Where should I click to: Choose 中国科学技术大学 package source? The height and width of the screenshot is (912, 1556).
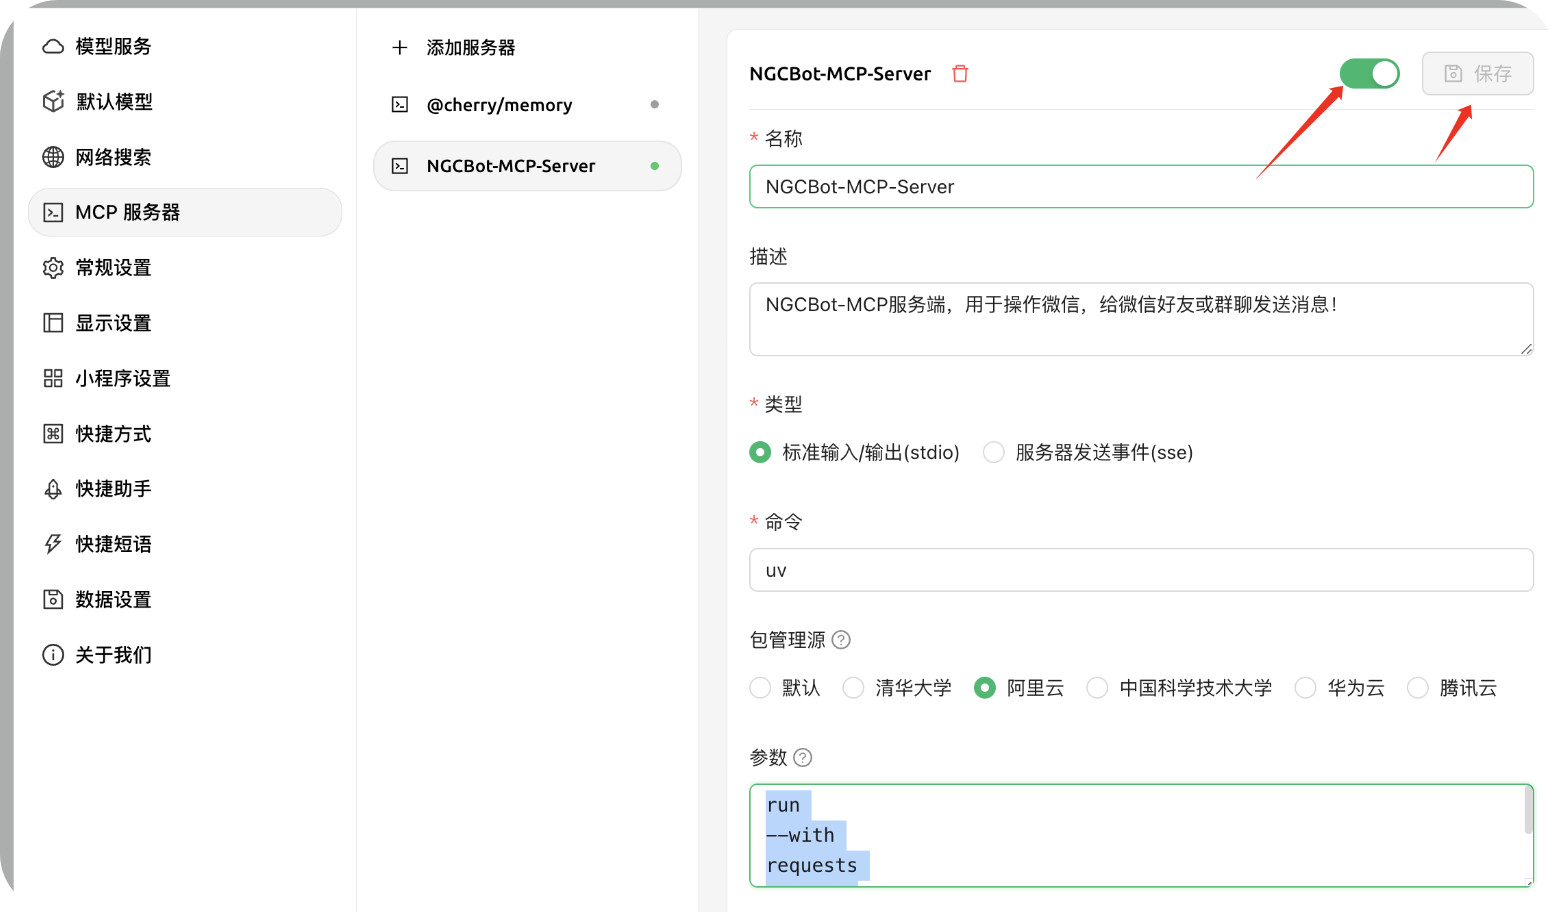[x=1180, y=687]
